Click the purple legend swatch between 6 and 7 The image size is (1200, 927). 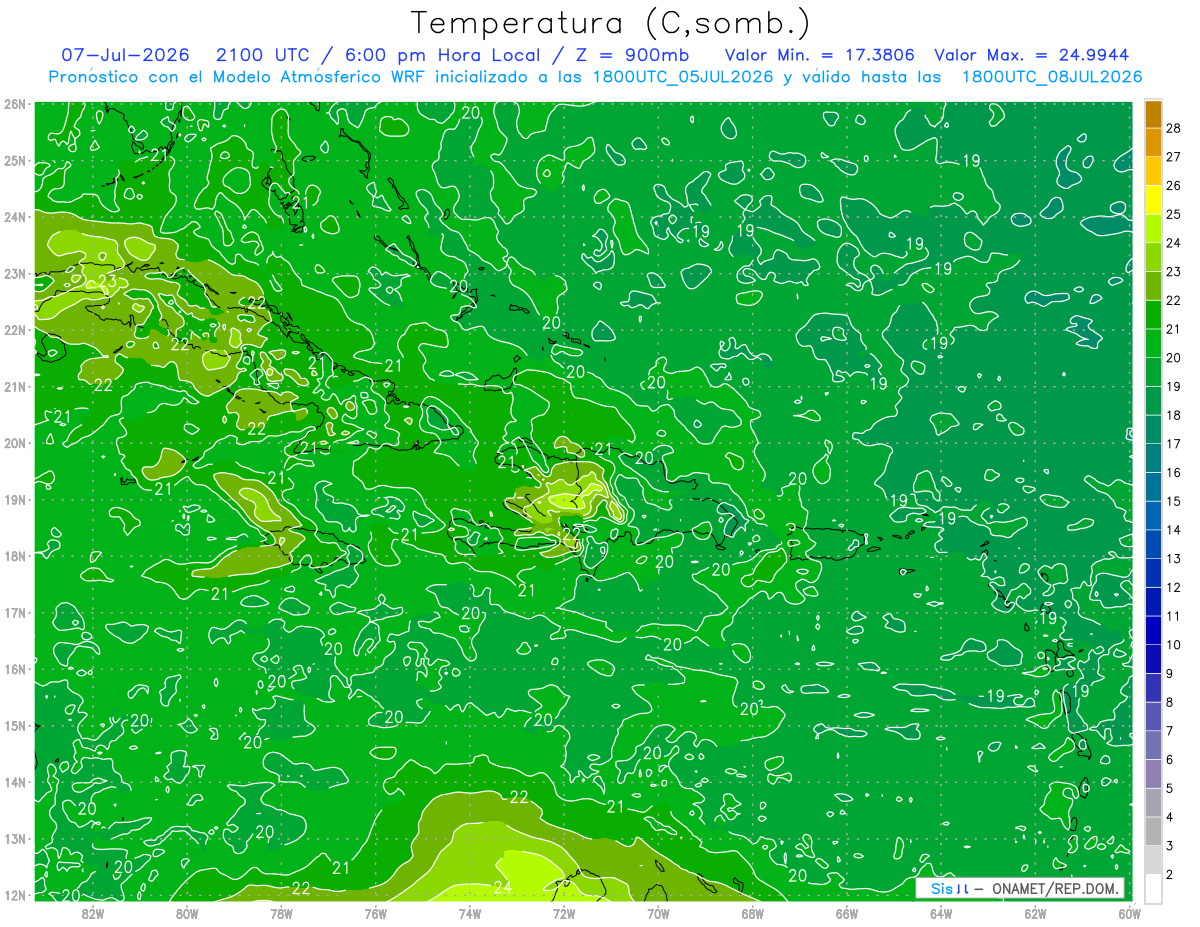[x=1153, y=745]
